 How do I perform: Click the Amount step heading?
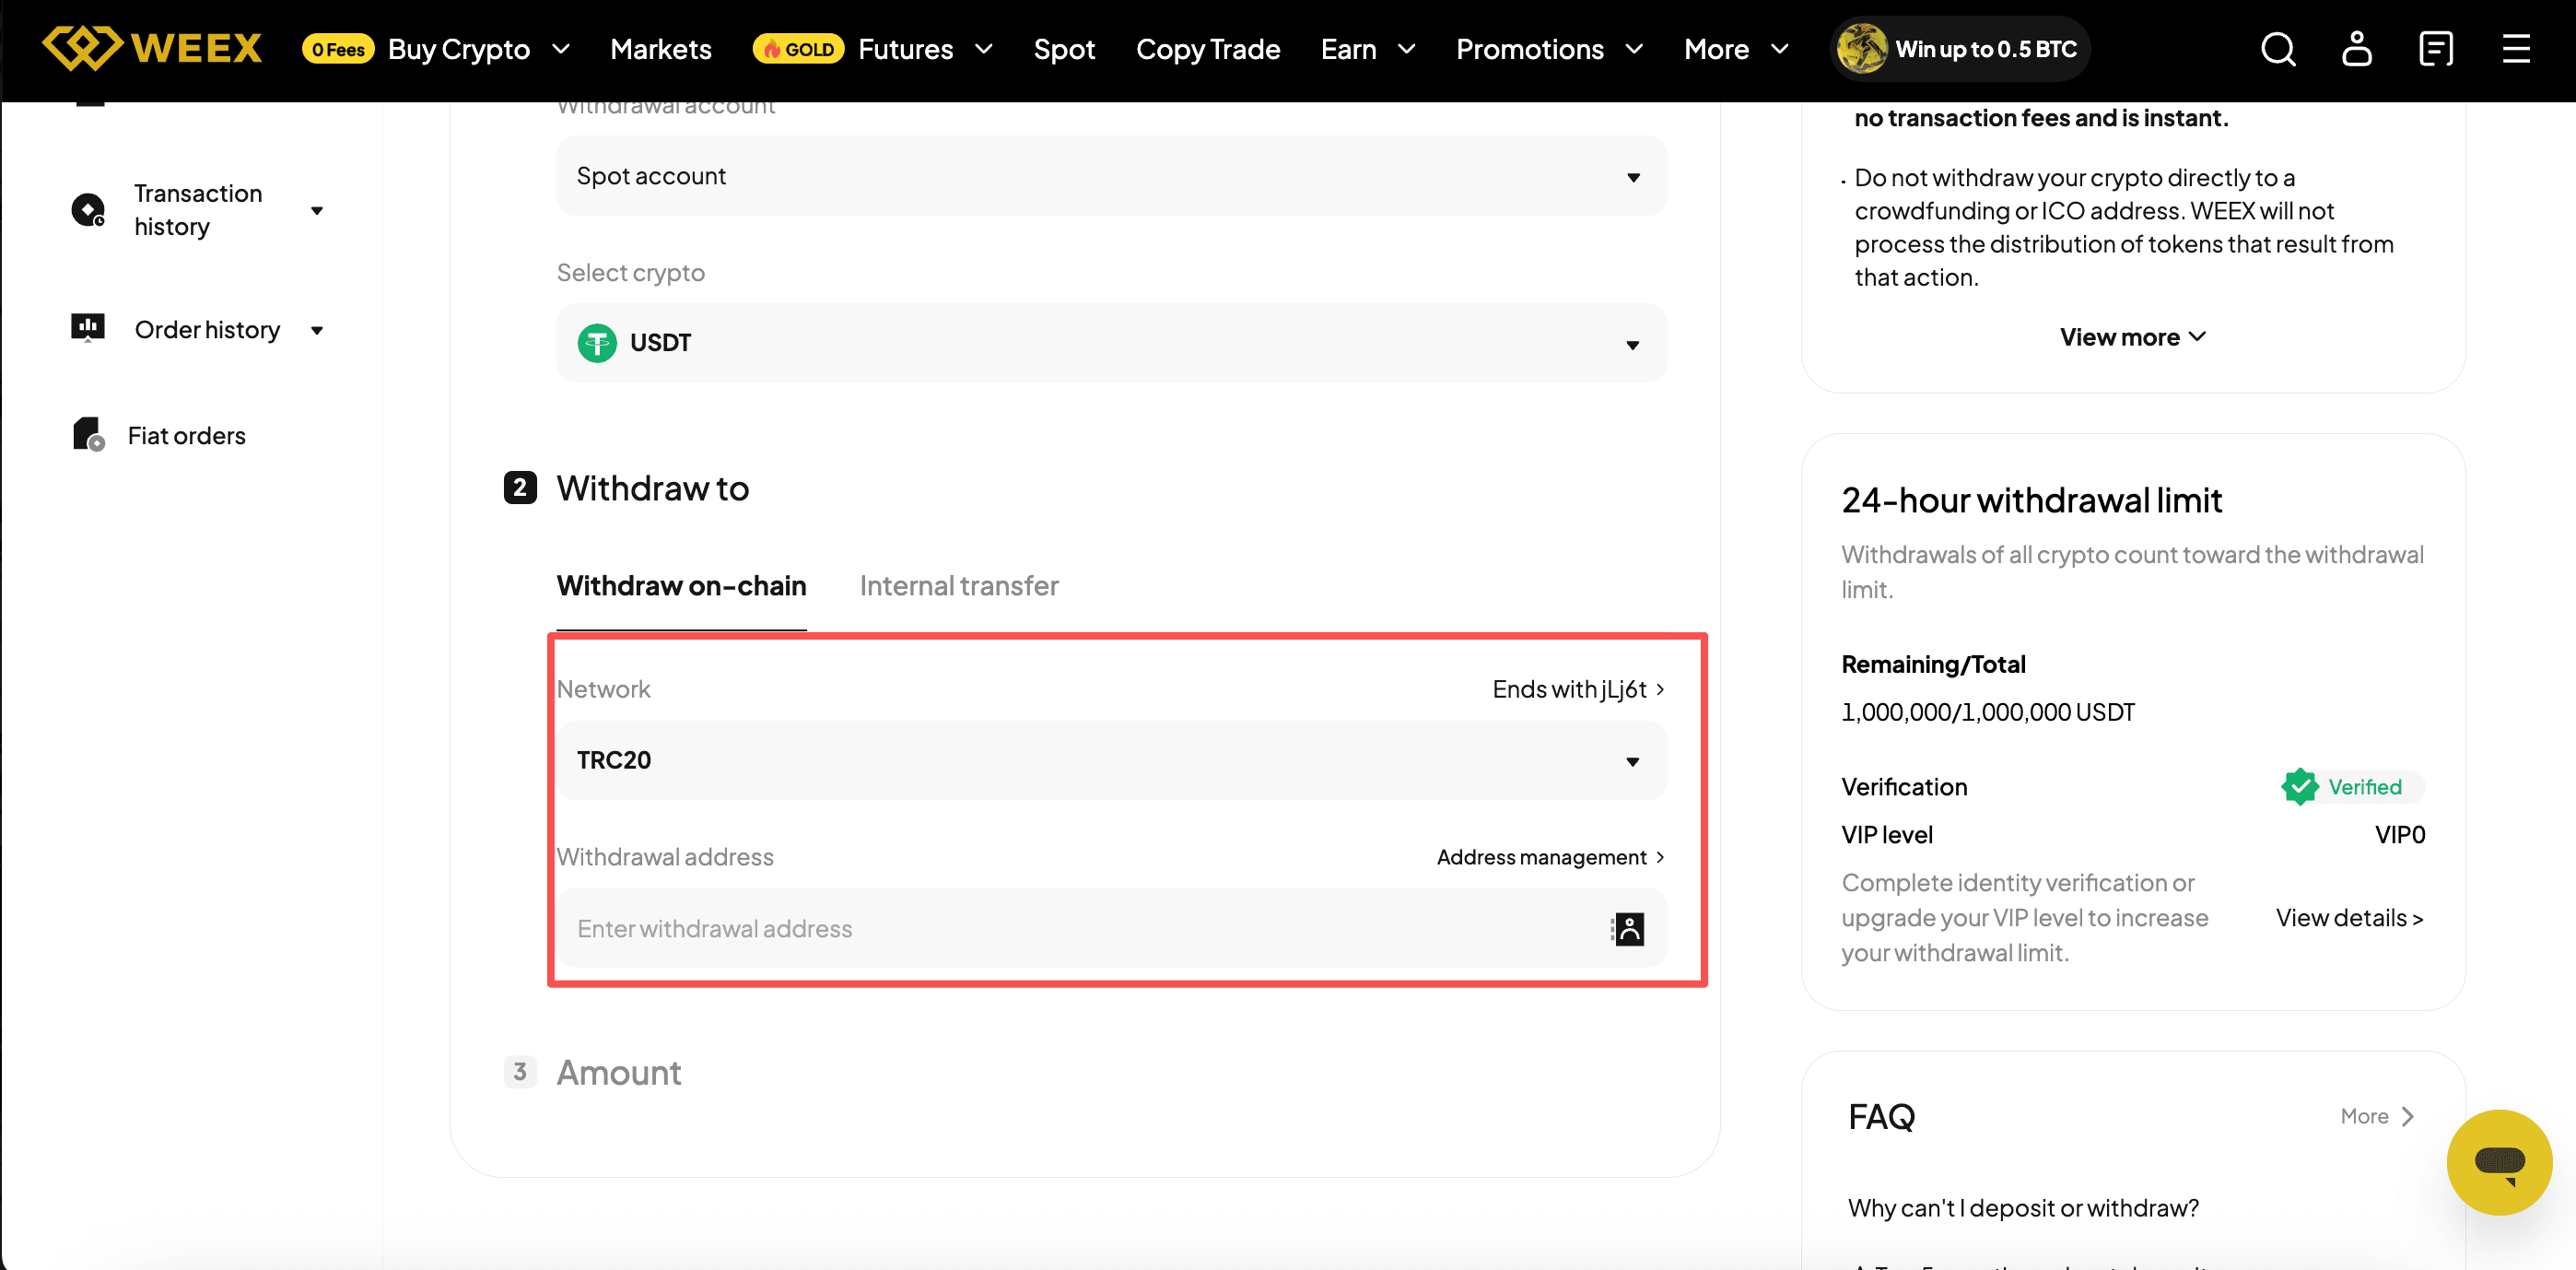coord(618,1072)
